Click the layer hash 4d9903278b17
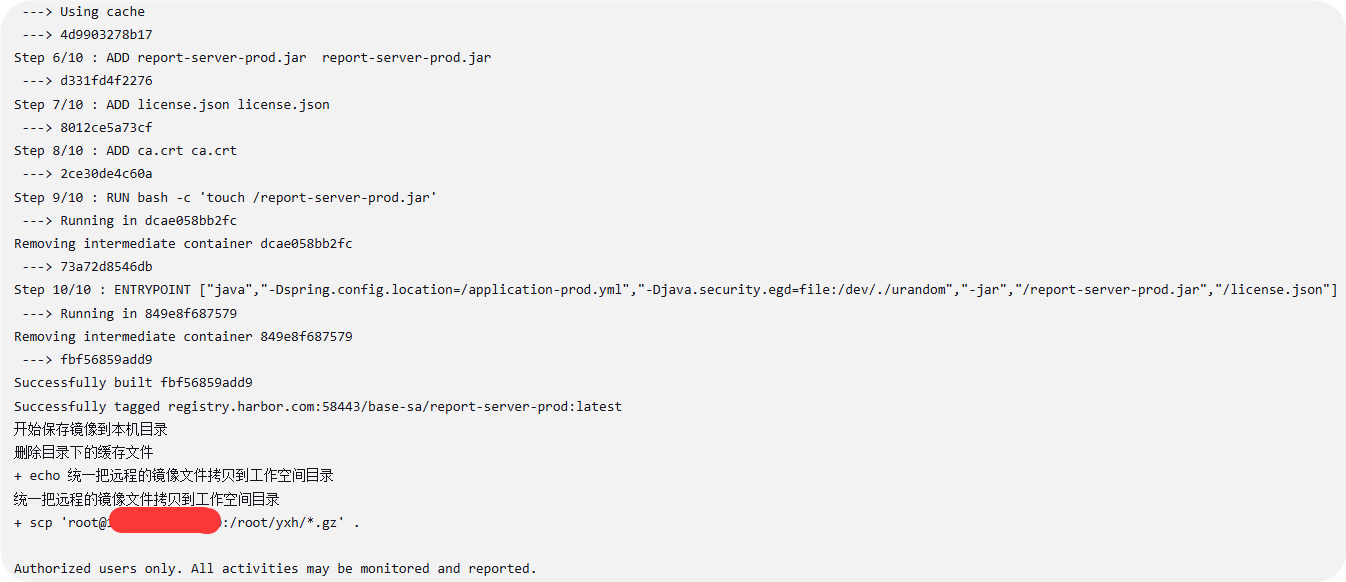Screen dimensions: 1346x582 (106, 35)
